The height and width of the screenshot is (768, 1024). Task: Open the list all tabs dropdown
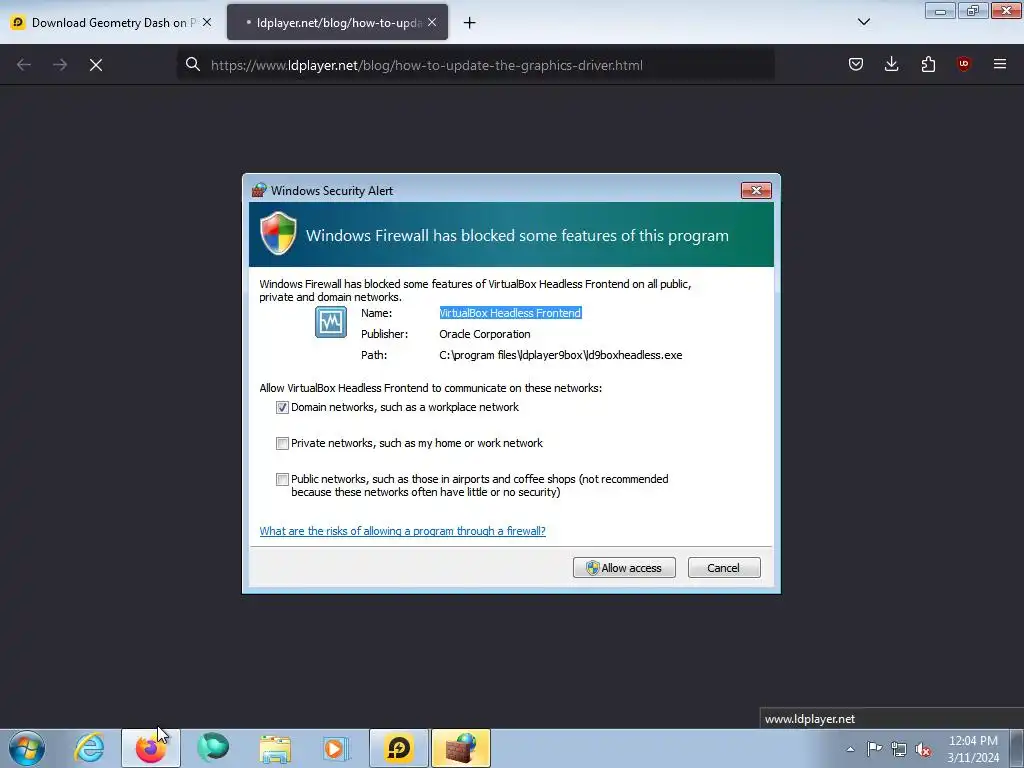[864, 22]
